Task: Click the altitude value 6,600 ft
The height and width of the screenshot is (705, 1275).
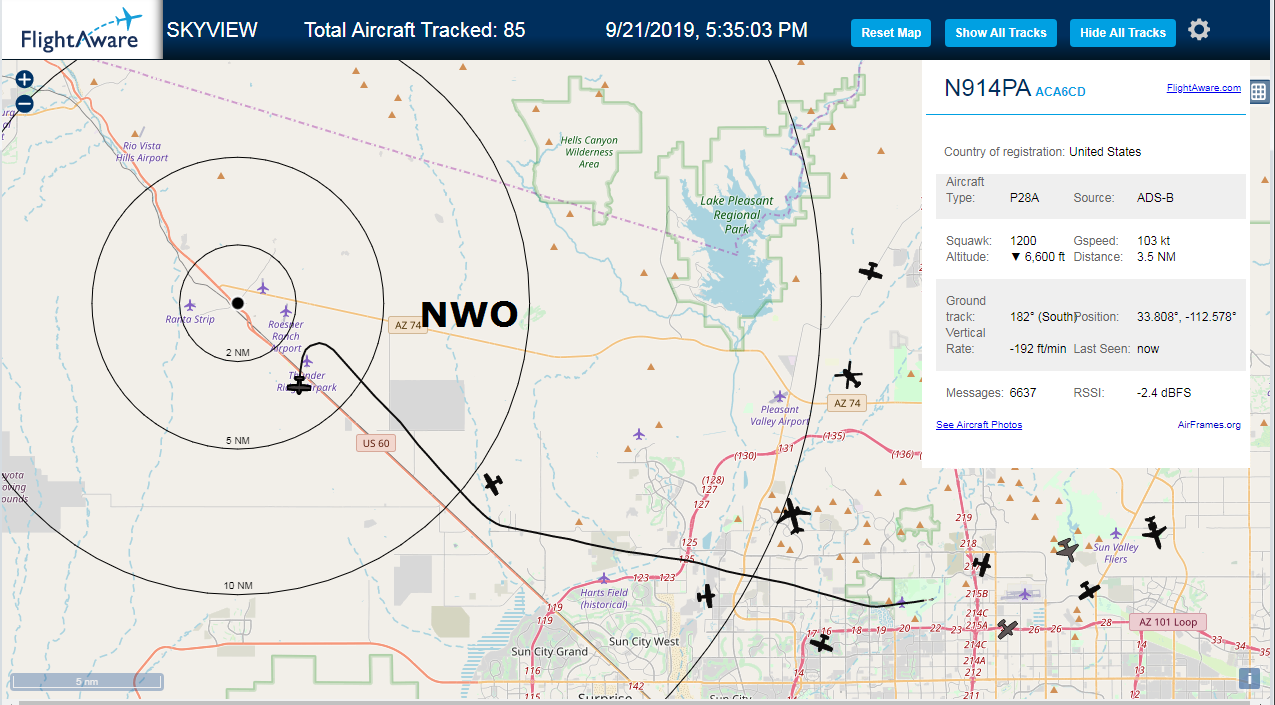Action: 1038,257
